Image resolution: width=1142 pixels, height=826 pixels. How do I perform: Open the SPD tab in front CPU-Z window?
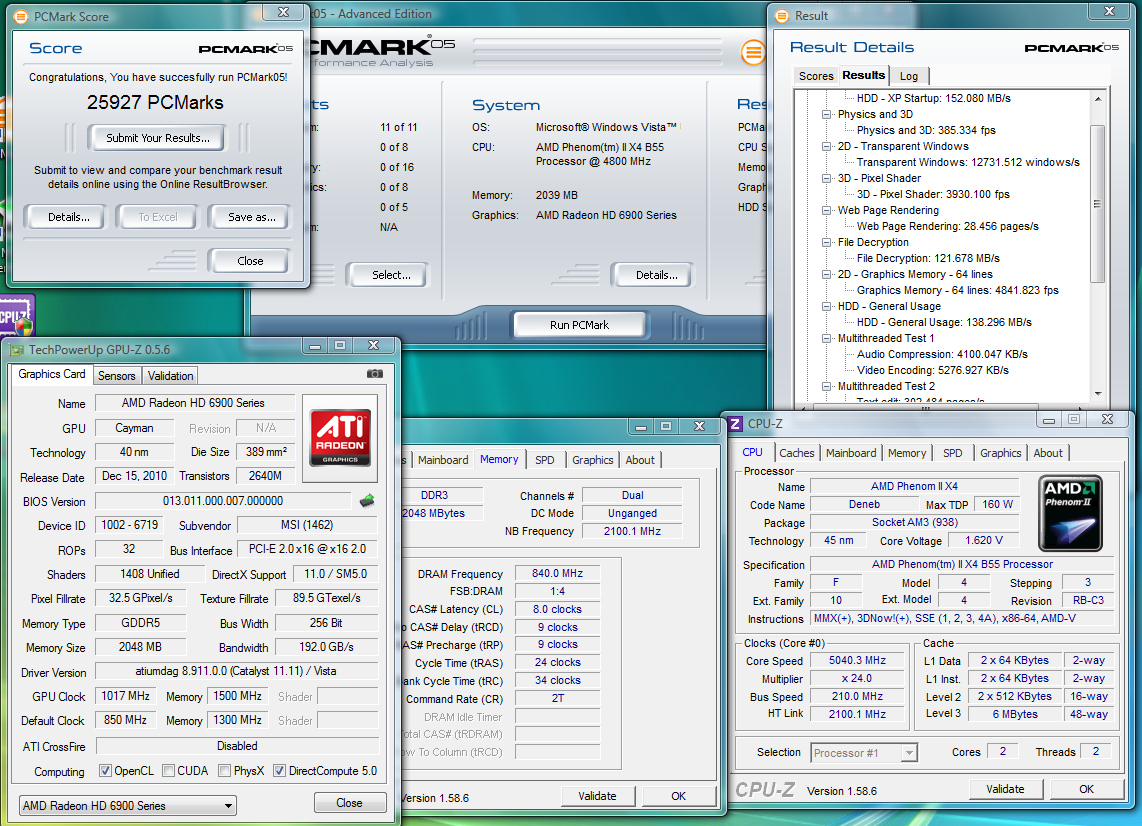952,453
